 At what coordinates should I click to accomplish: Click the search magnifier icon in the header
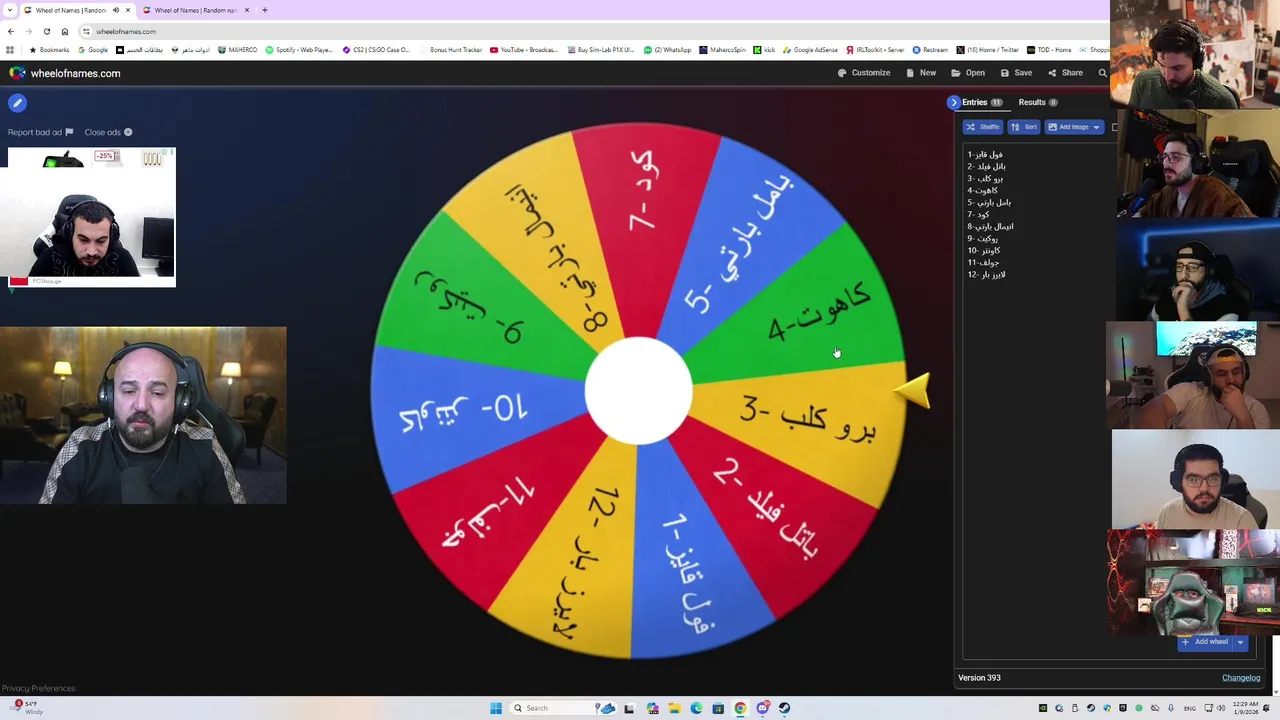1102,73
